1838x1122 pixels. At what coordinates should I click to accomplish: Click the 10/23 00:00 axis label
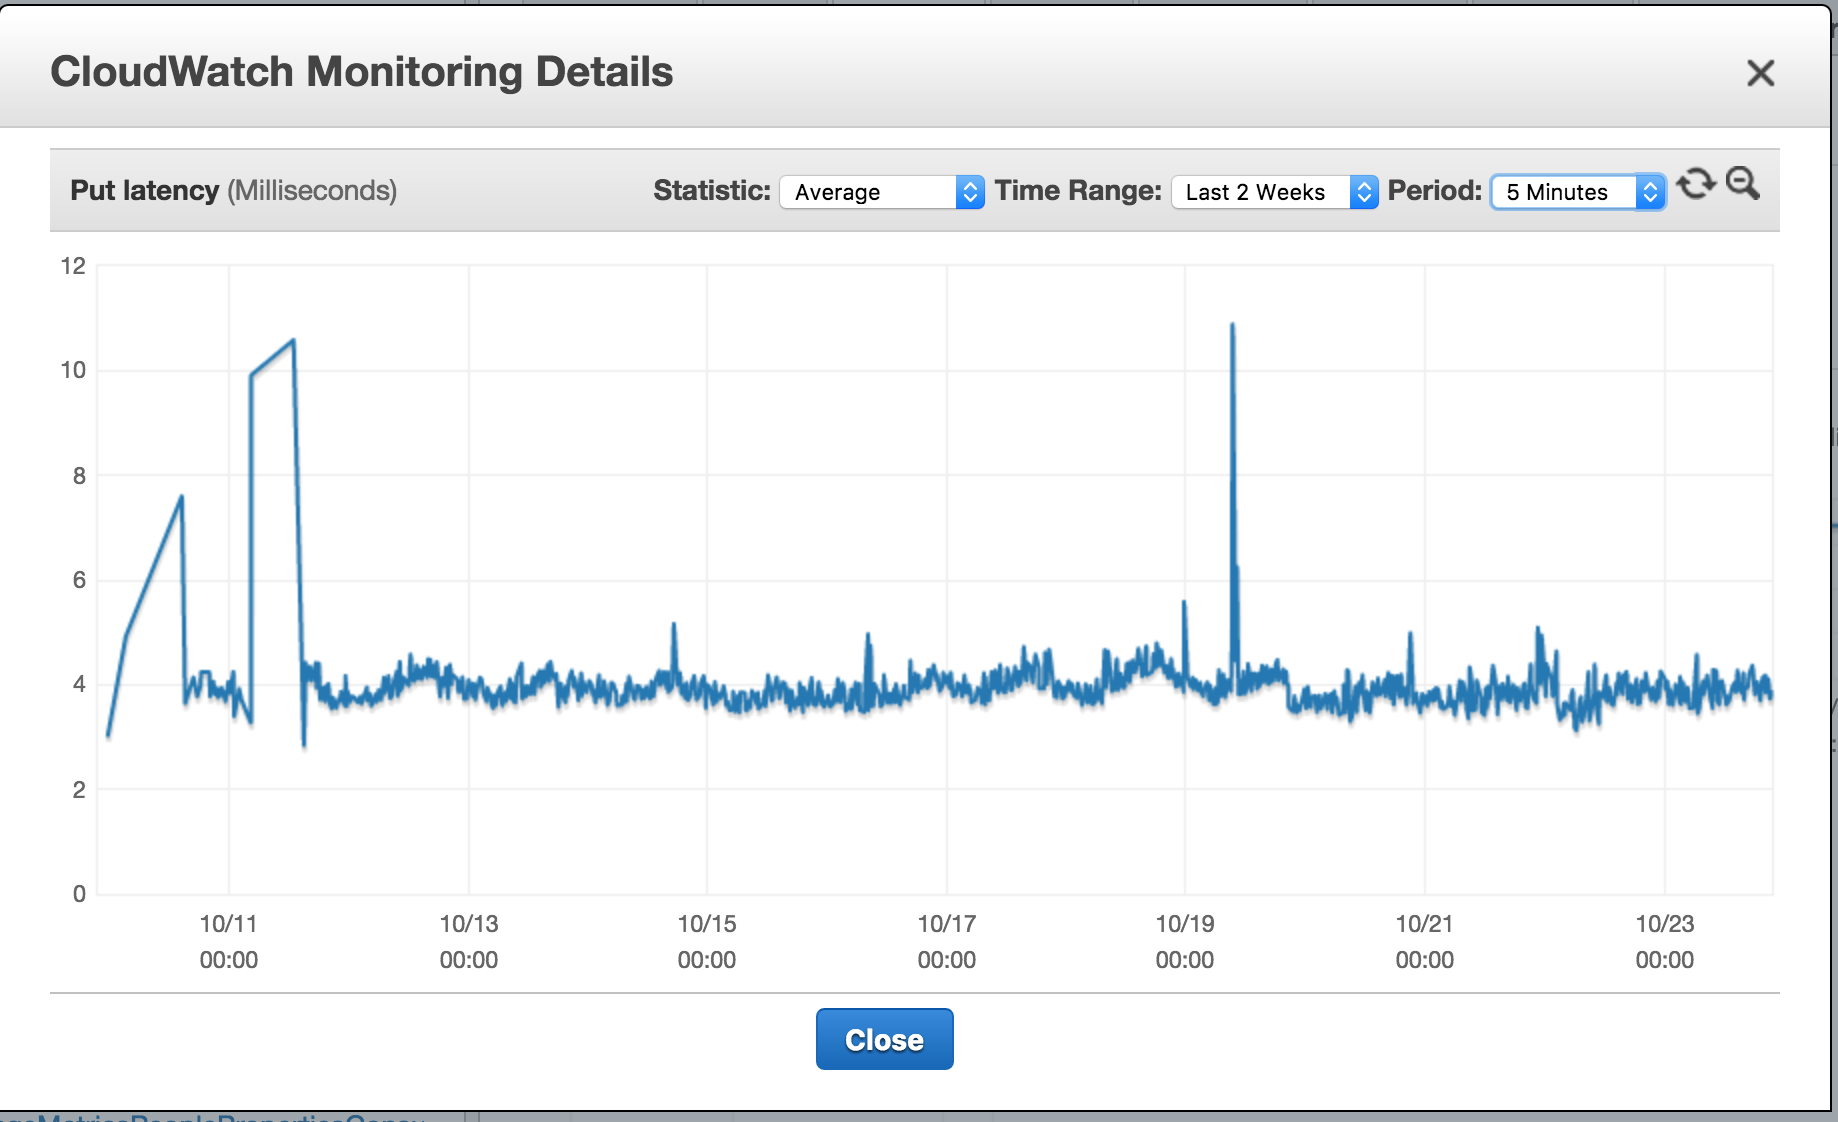point(1665,942)
